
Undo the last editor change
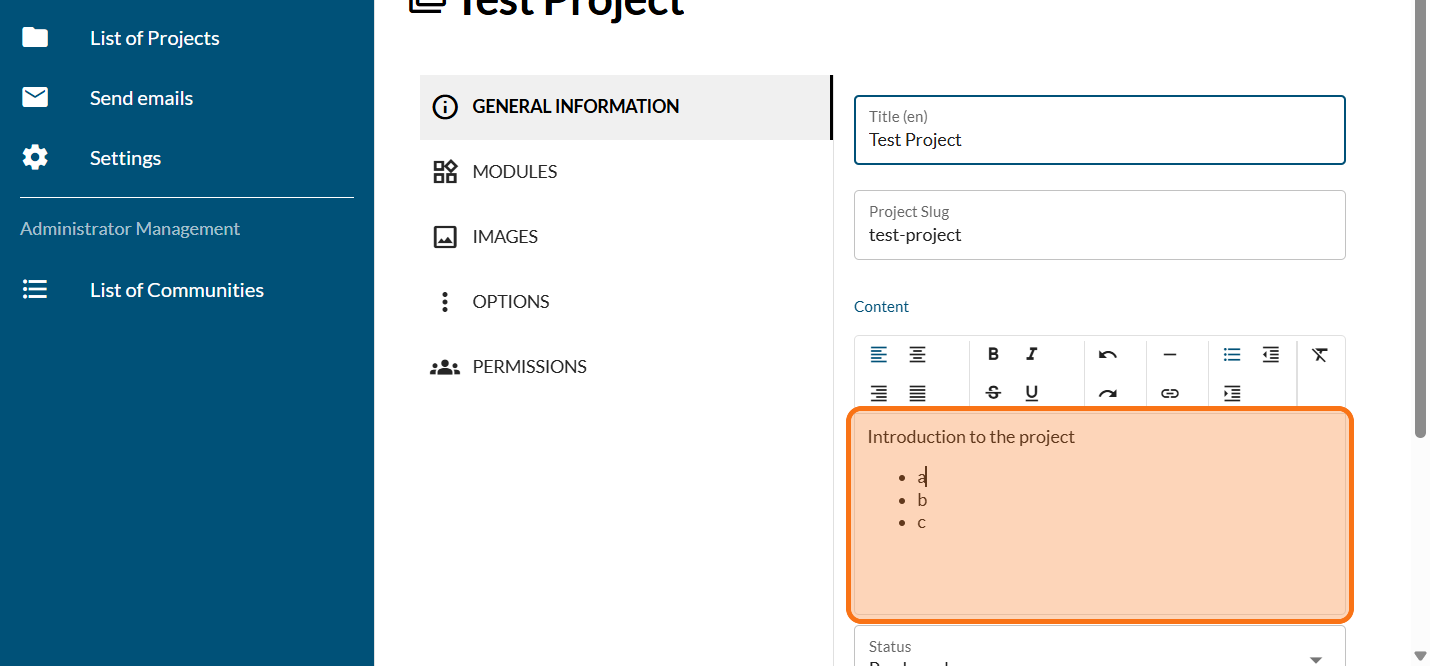point(1108,354)
